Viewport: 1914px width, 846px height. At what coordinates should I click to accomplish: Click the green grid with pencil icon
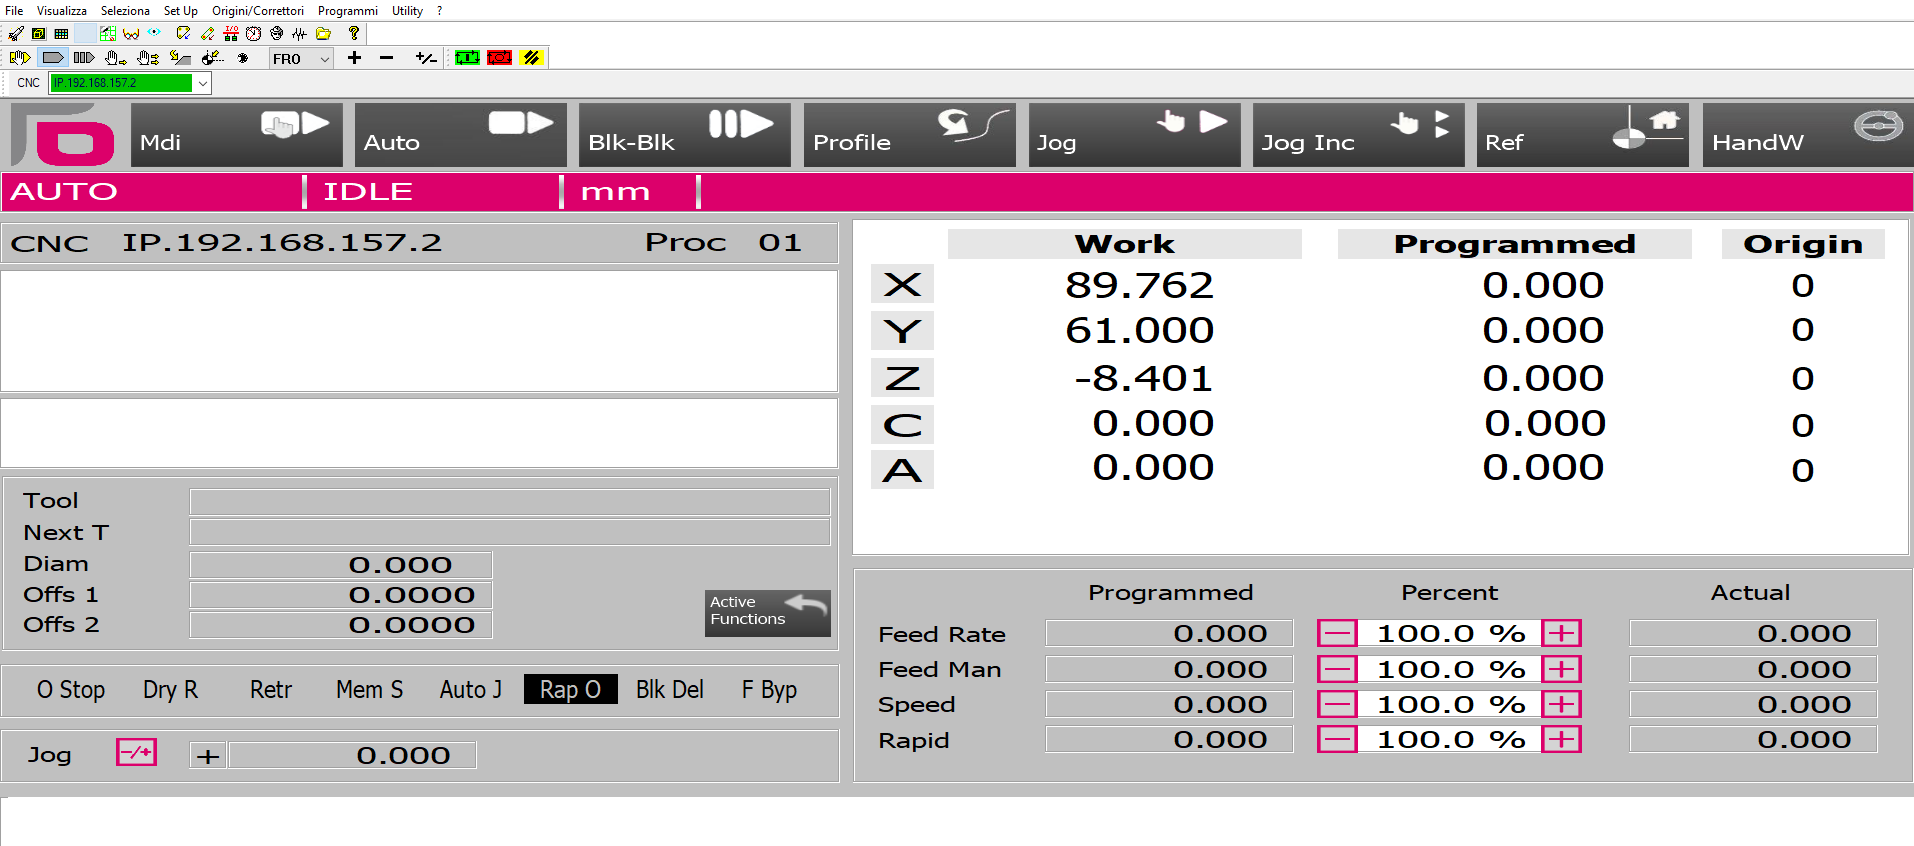[108, 33]
